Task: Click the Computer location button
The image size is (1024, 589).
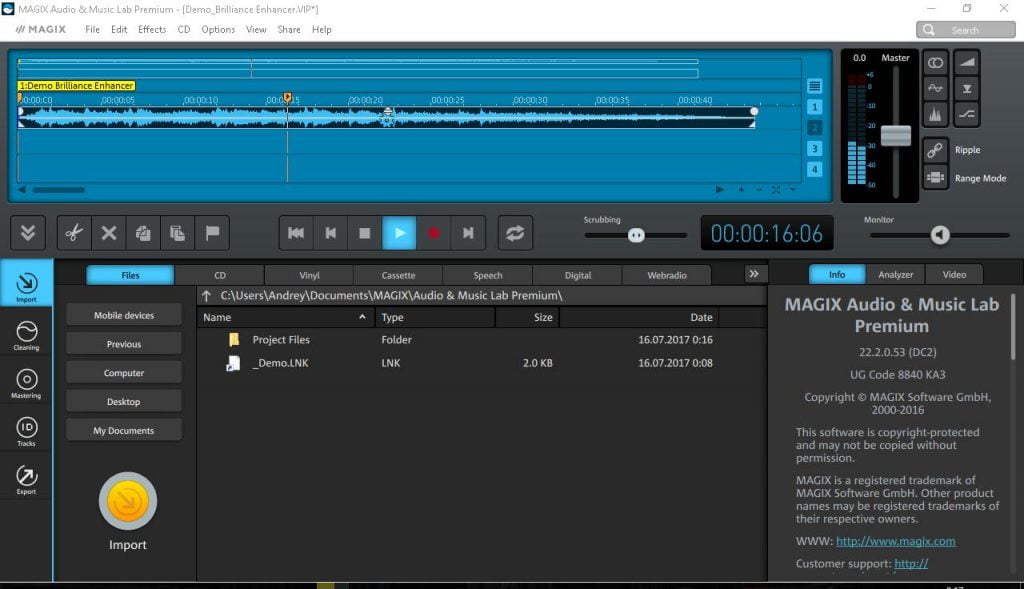Action: tap(124, 372)
